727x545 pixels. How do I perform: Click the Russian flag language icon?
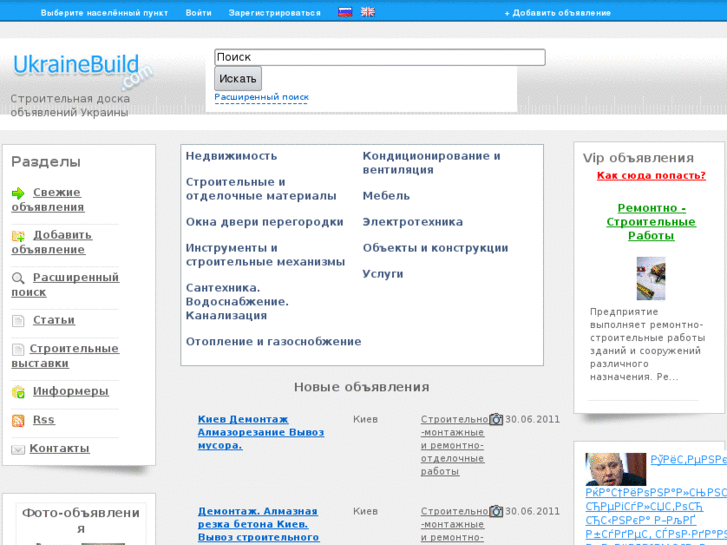[x=345, y=12]
